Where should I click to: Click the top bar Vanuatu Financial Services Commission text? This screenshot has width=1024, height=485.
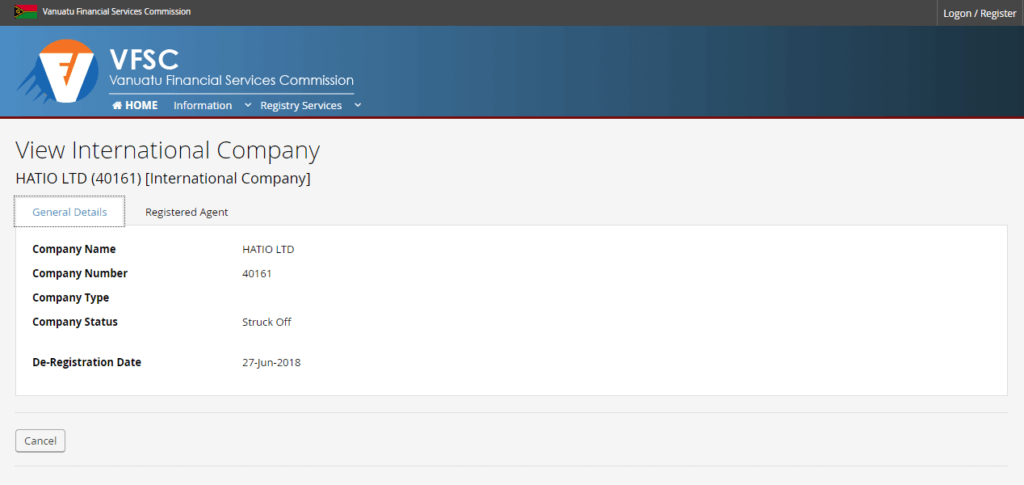pos(117,12)
